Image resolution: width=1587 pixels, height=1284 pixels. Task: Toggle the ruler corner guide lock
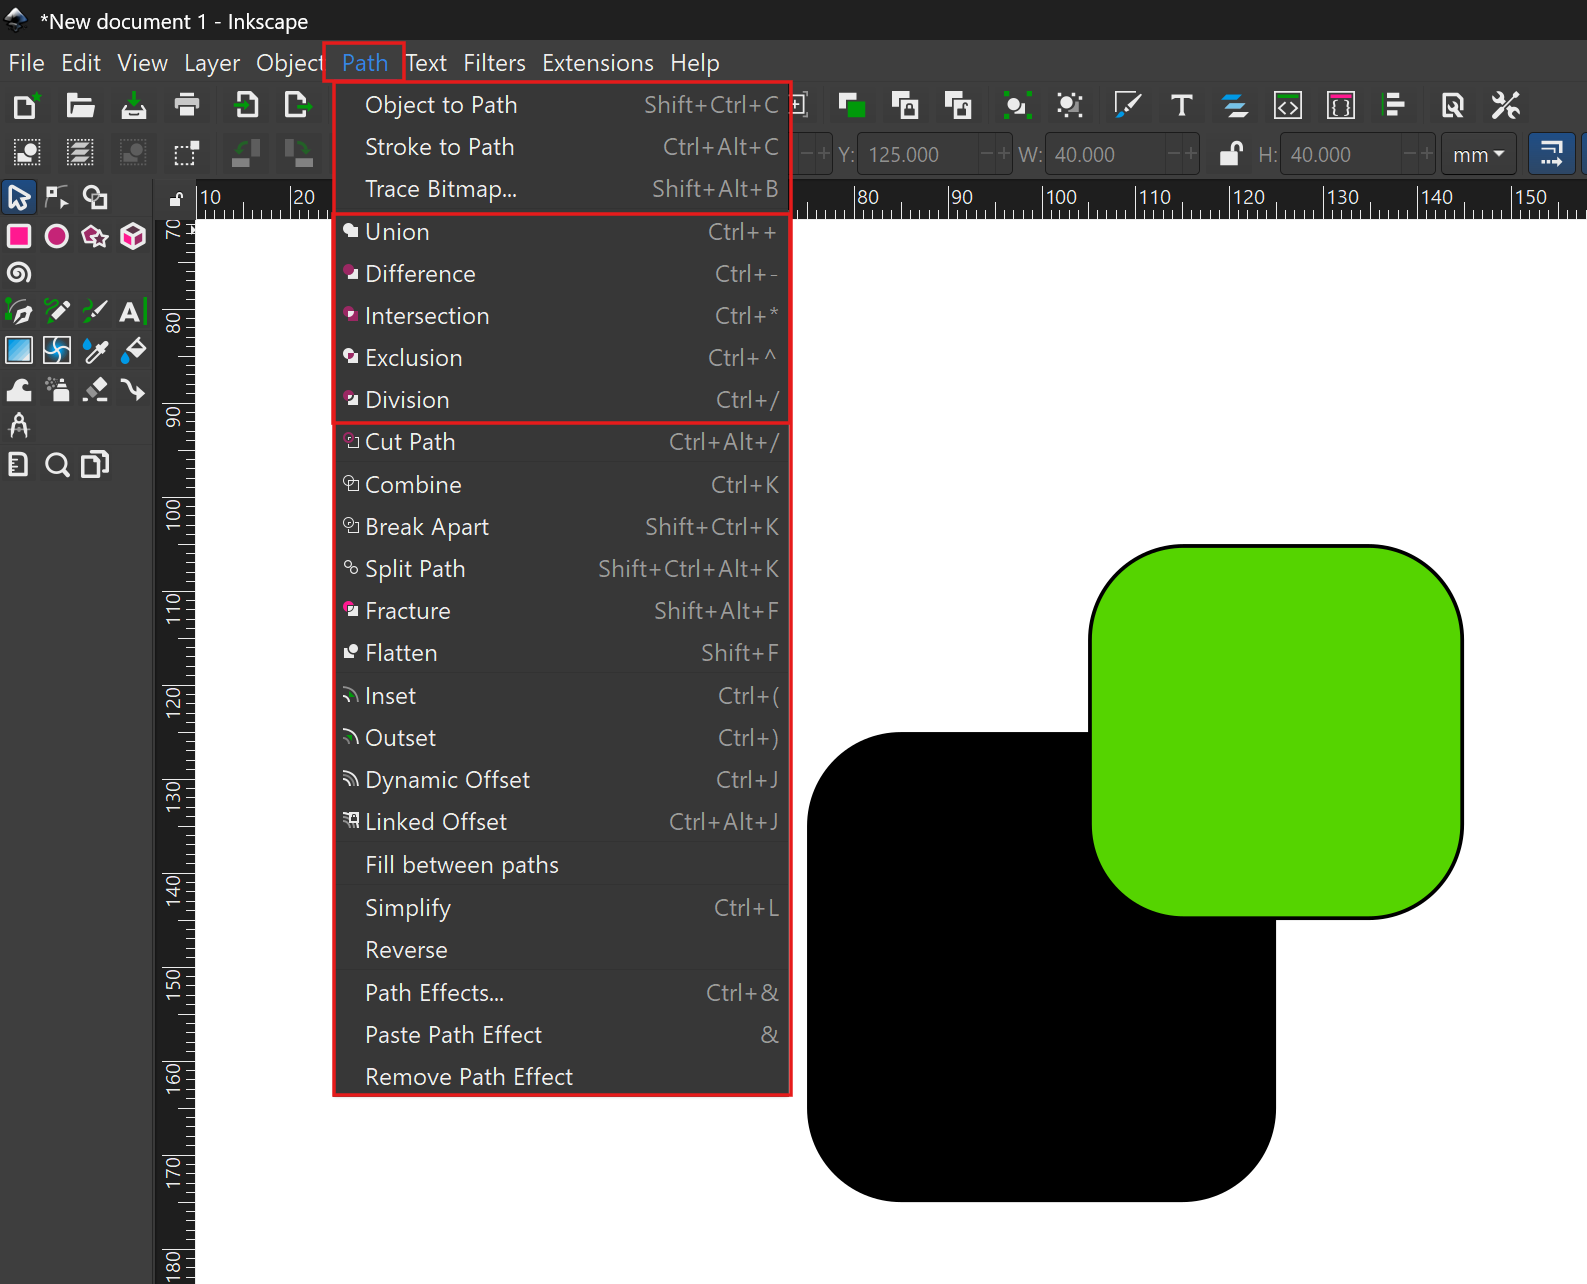pyautogui.click(x=176, y=199)
